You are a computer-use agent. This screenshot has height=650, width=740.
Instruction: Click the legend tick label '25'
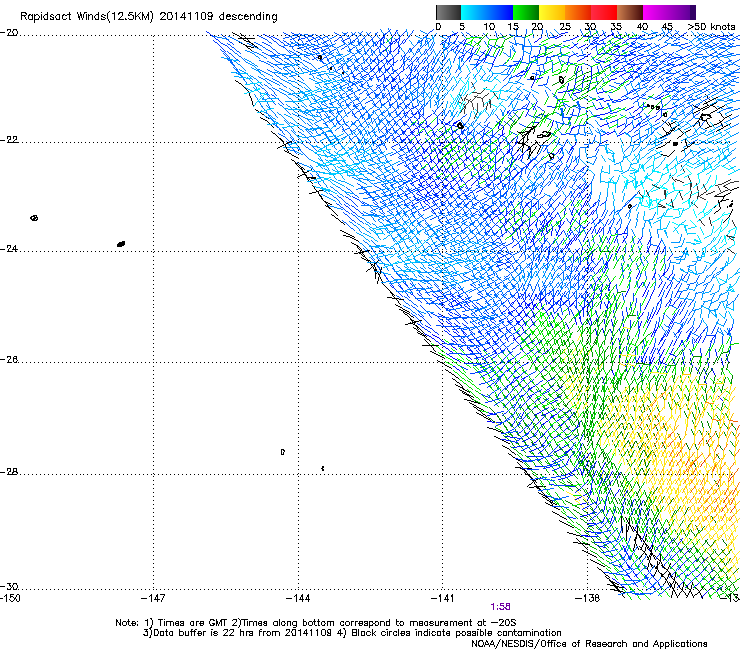click(x=565, y=27)
